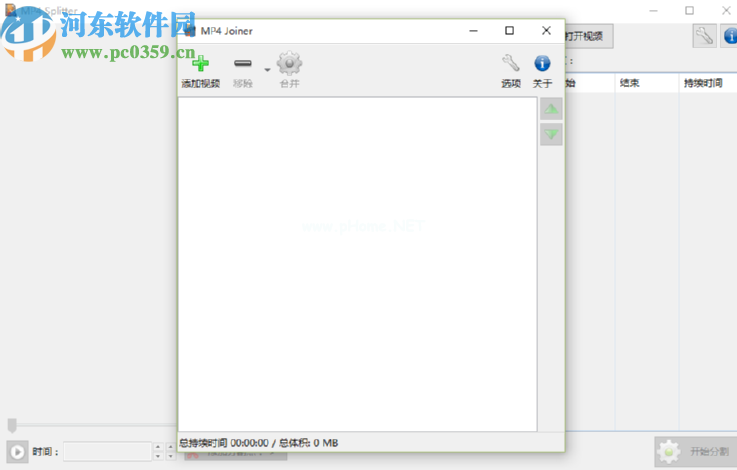Click the green plus Add Video icon
Screen dimensions: 737x470
[x=200, y=63]
